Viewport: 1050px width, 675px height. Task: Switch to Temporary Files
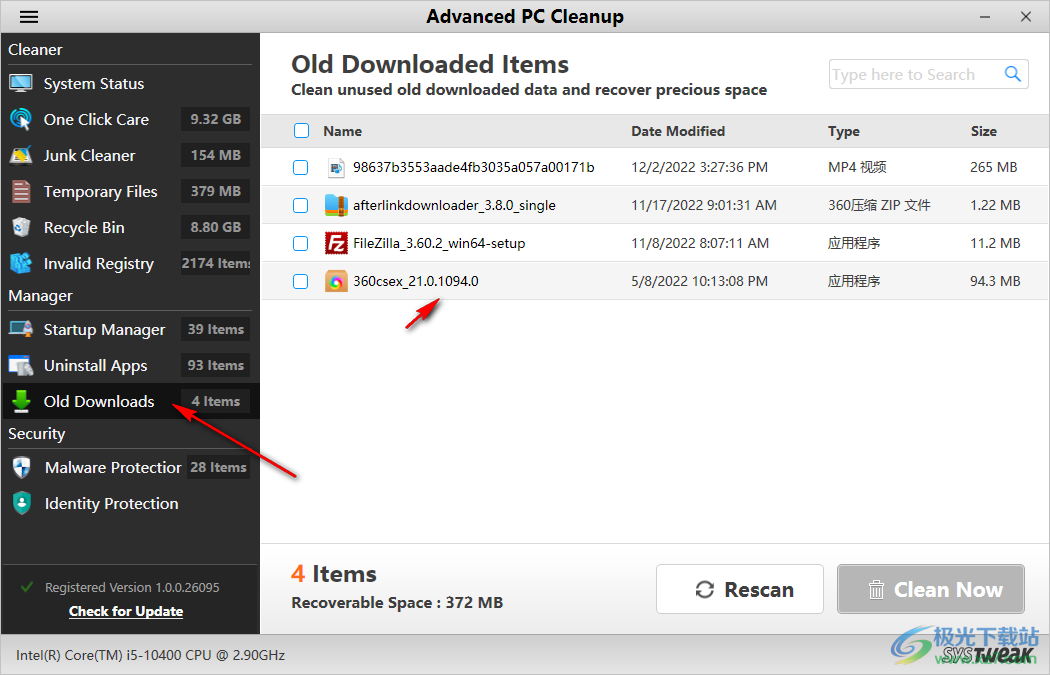point(130,192)
